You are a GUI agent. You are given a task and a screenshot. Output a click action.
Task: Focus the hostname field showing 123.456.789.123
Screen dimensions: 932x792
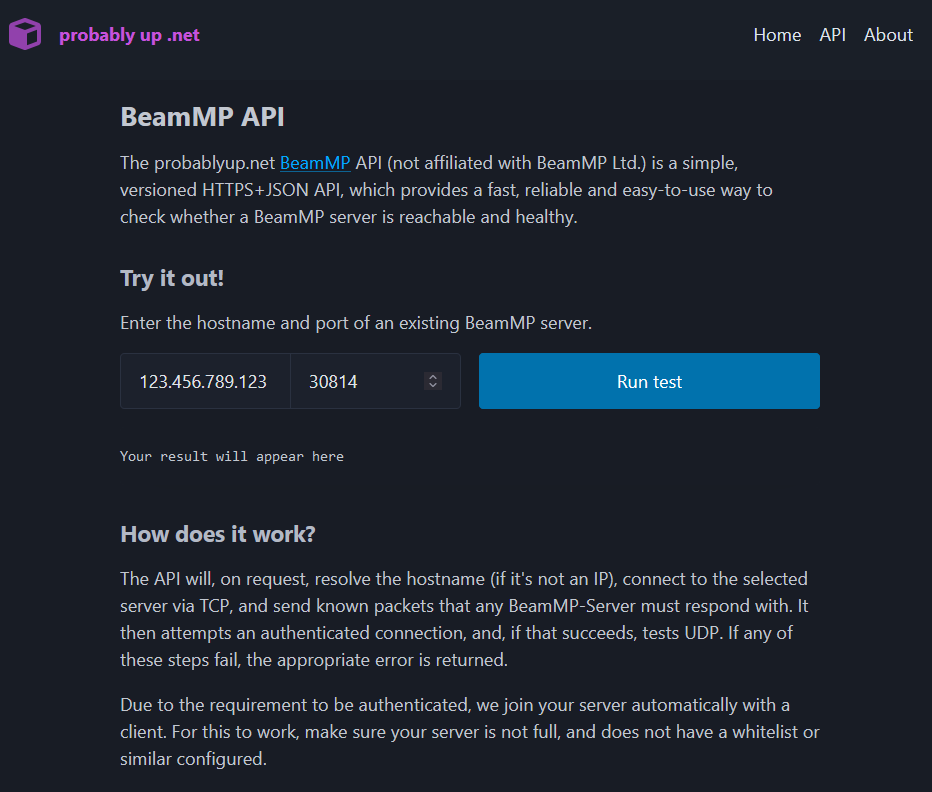click(204, 381)
